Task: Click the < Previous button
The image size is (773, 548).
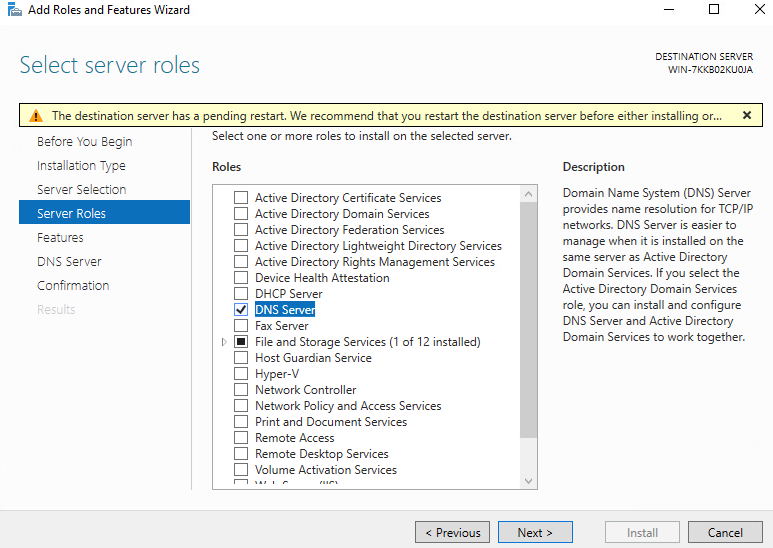Action: point(453,532)
